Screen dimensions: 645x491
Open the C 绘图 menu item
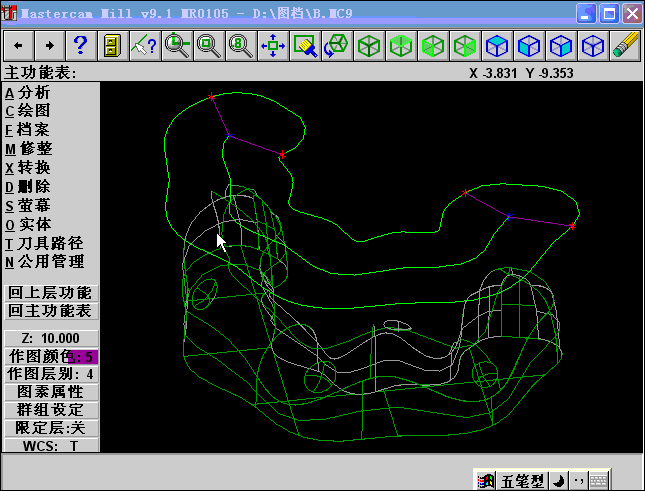pyautogui.click(x=28, y=111)
